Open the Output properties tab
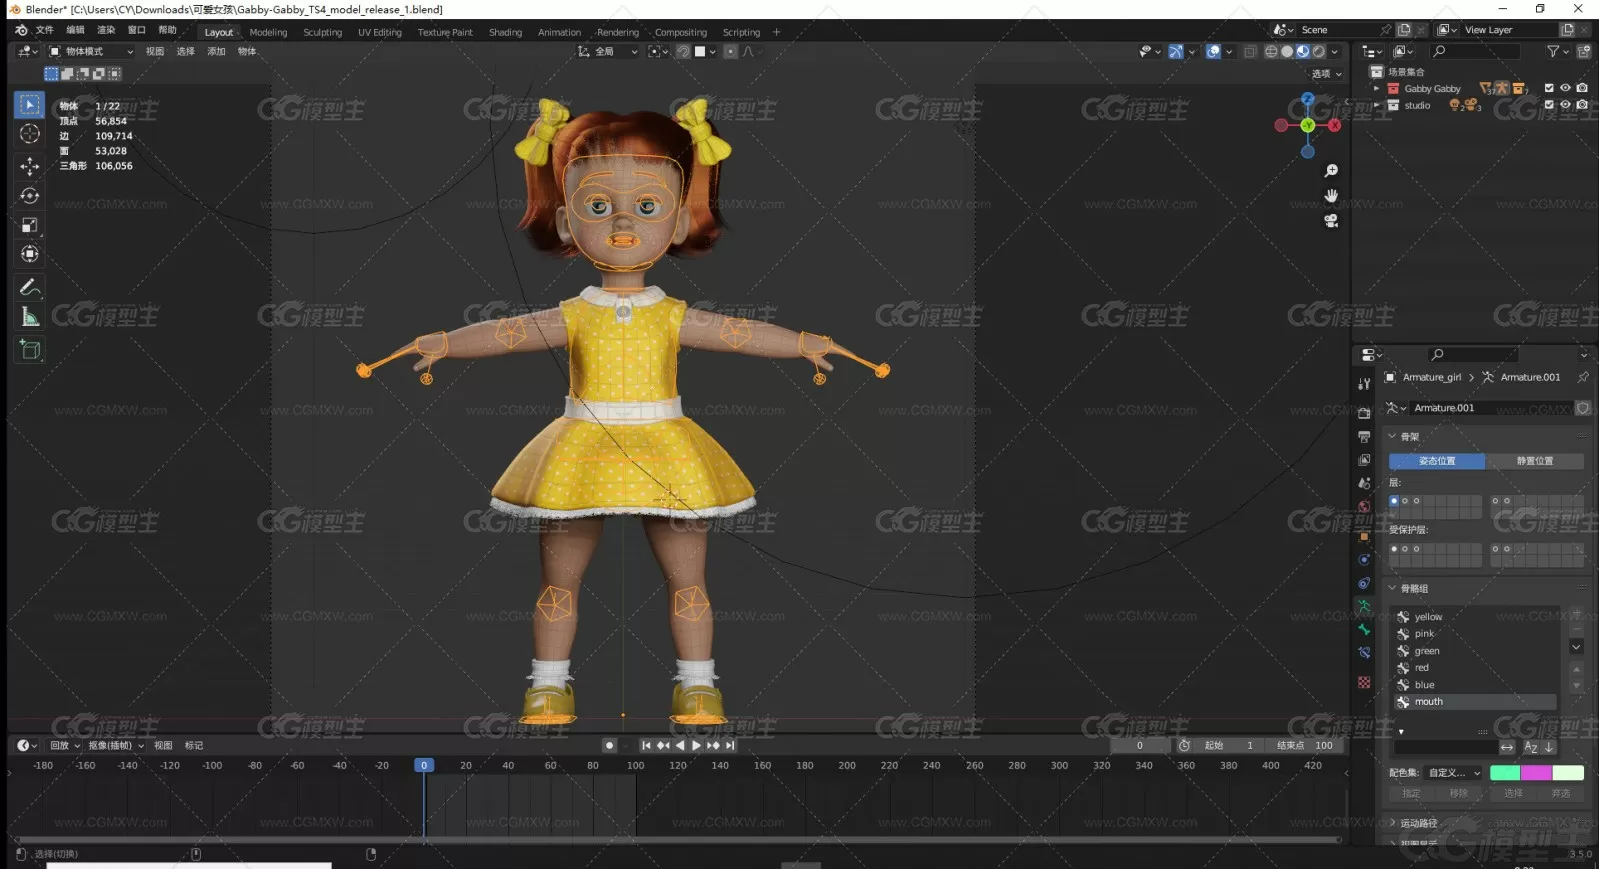The image size is (1599, 869). click(1364, 437)
